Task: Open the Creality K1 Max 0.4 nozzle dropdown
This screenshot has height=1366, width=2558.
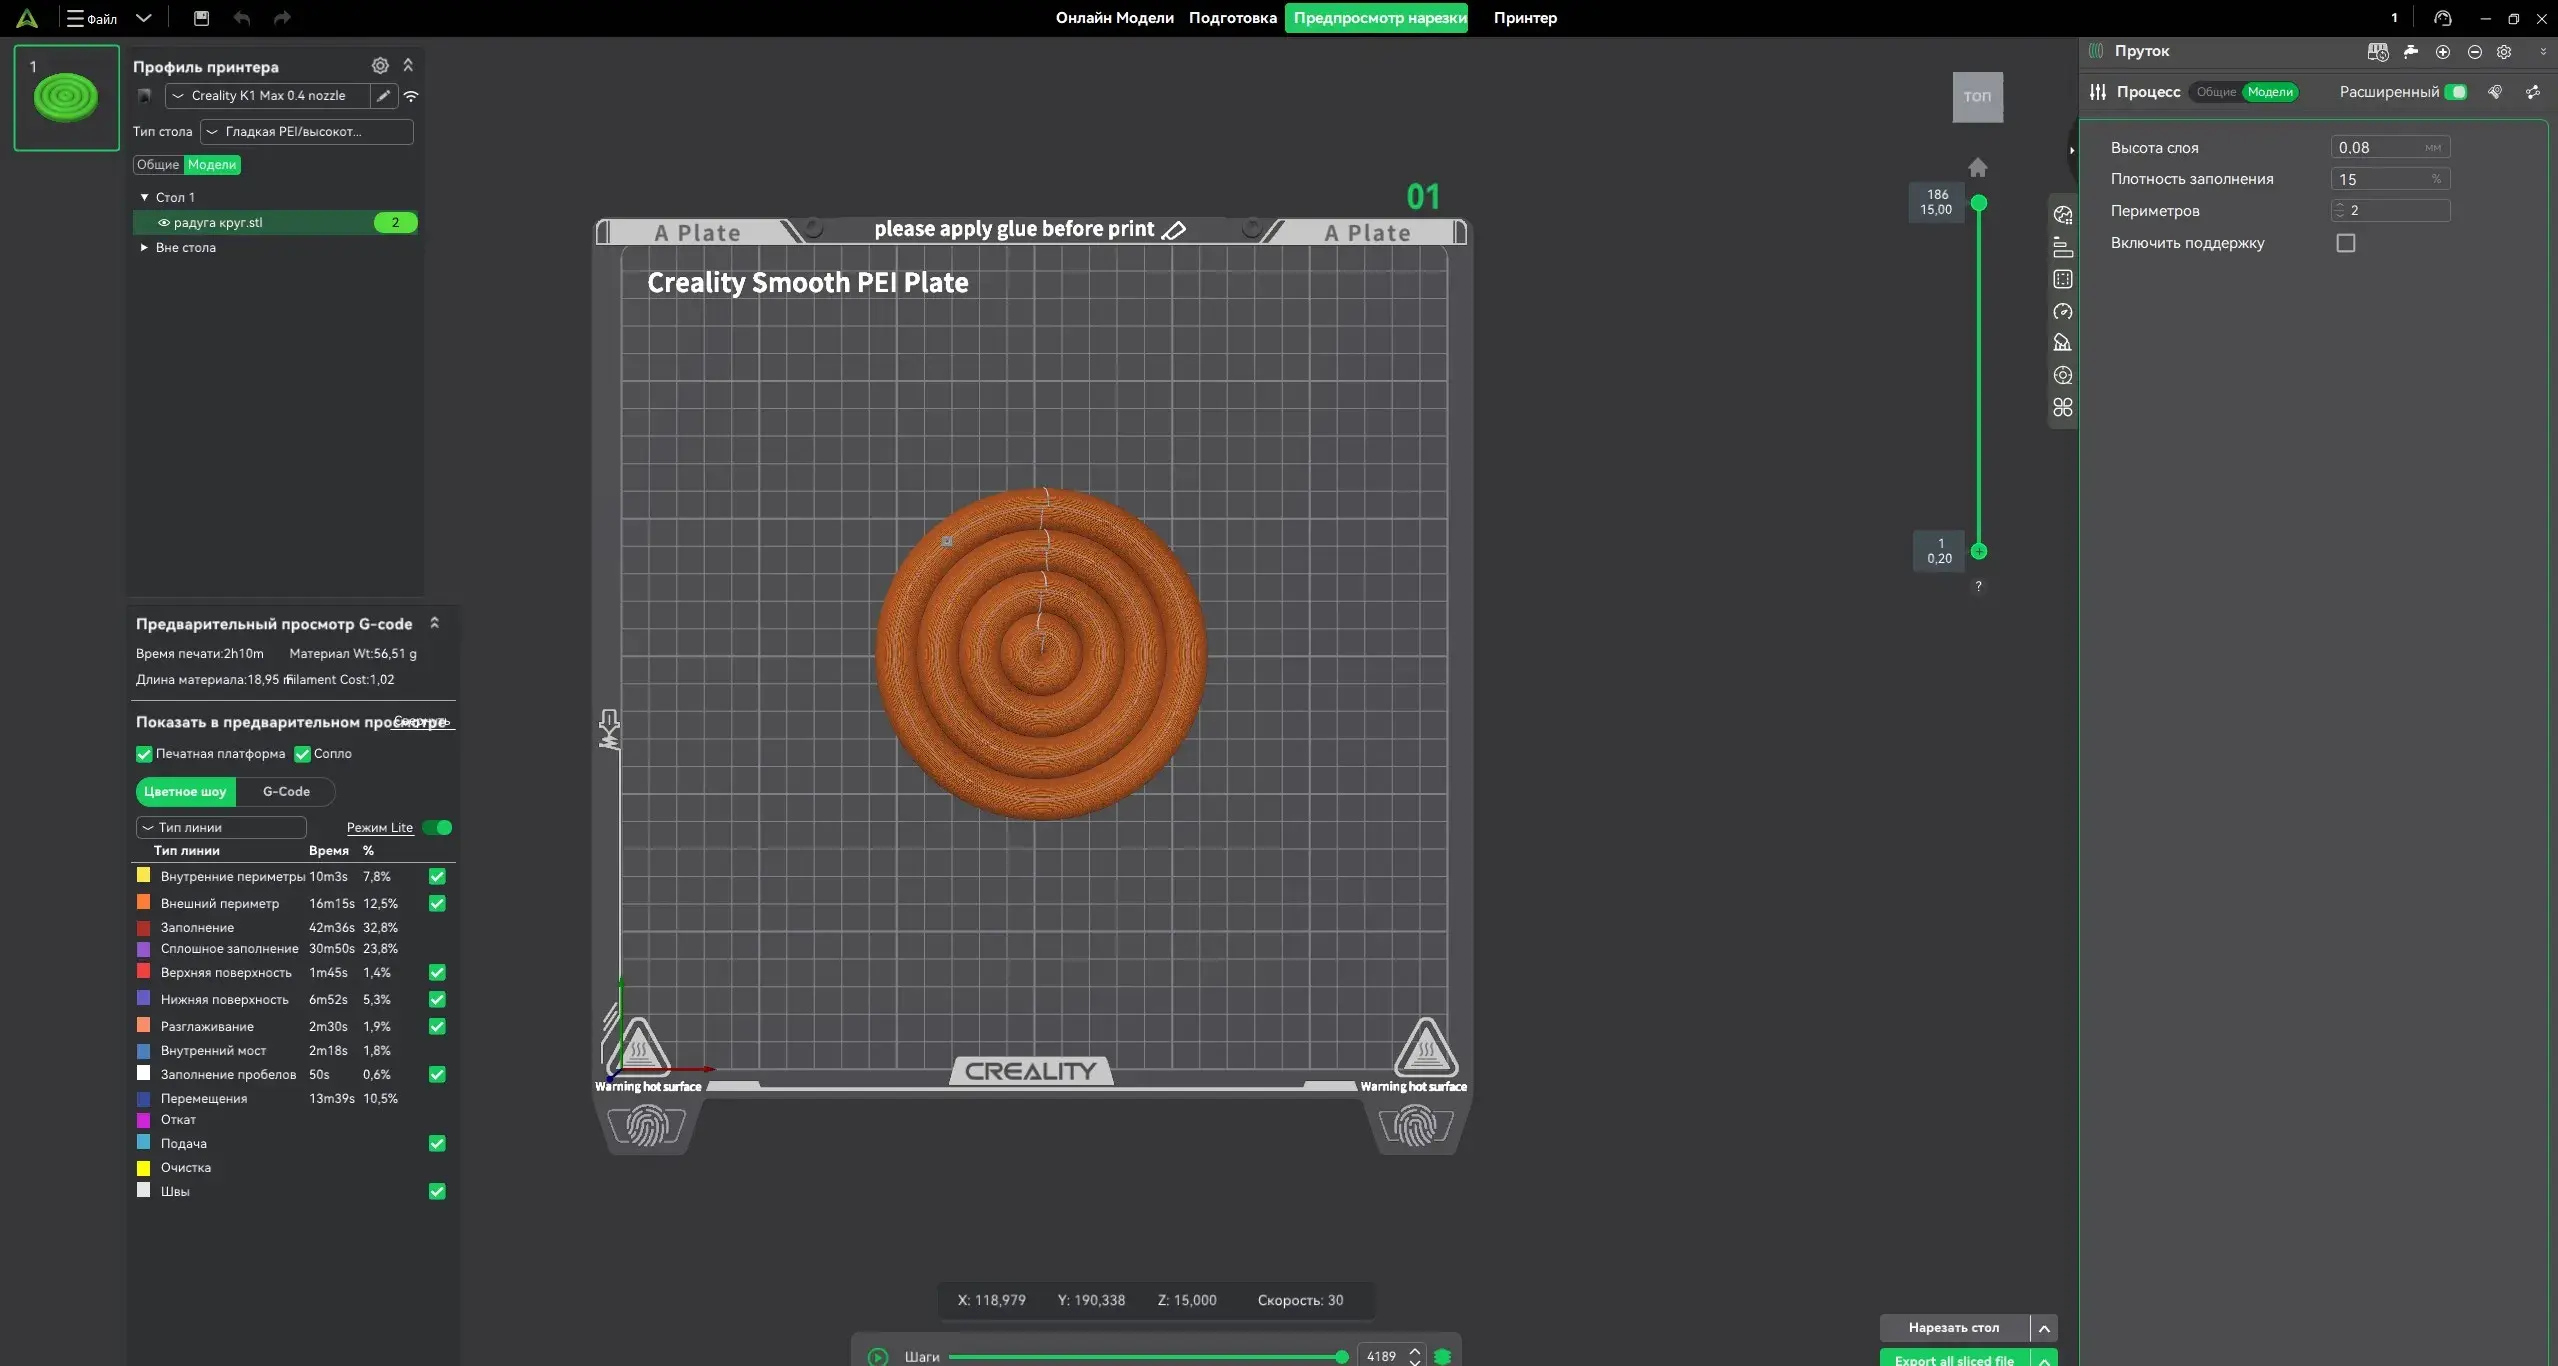Action: (268, 96)
